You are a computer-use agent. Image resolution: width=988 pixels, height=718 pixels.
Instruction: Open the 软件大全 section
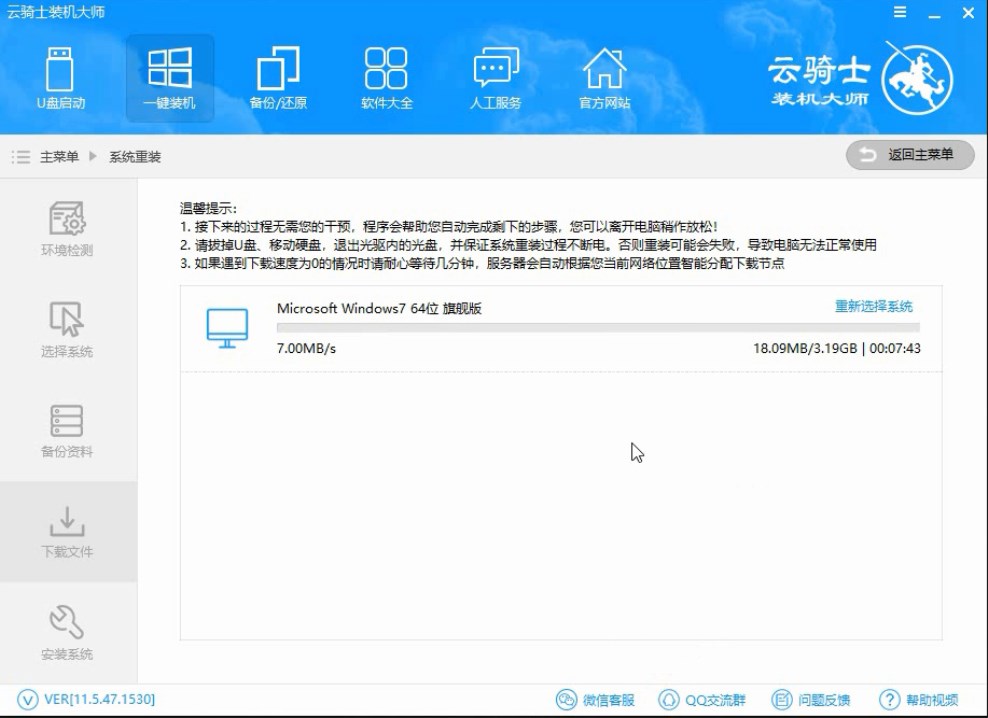(x=386, y=78)
